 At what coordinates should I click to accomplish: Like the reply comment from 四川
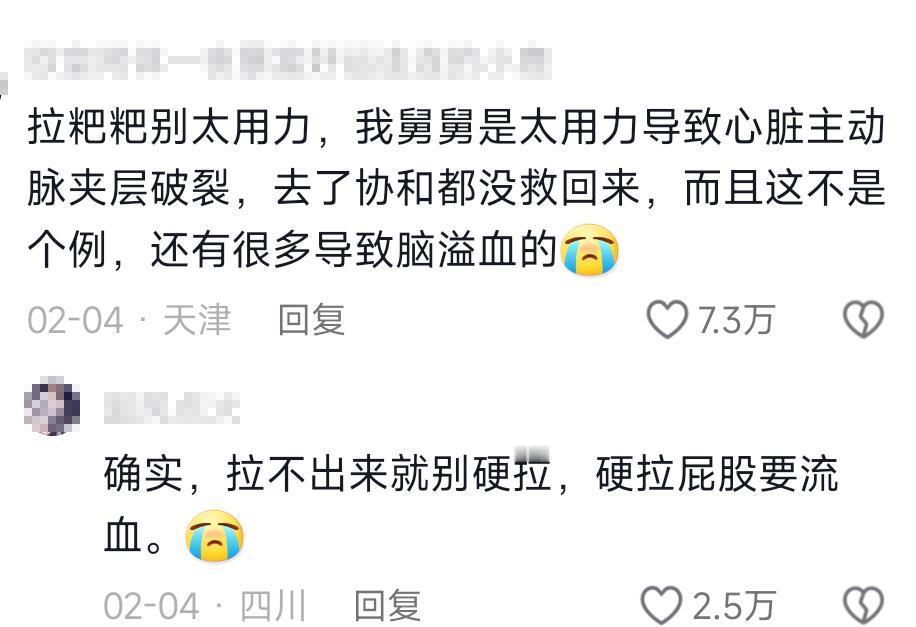coord(662,605)
